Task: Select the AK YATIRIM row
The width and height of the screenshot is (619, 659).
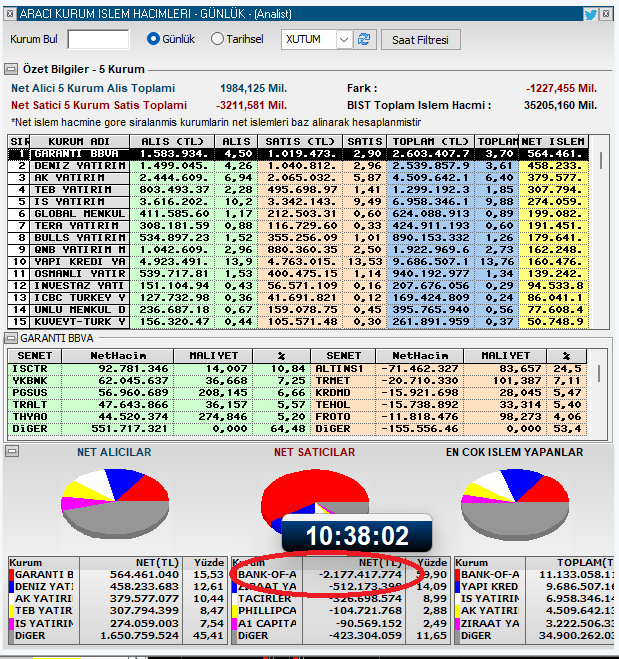Action: tap(298, 178)
